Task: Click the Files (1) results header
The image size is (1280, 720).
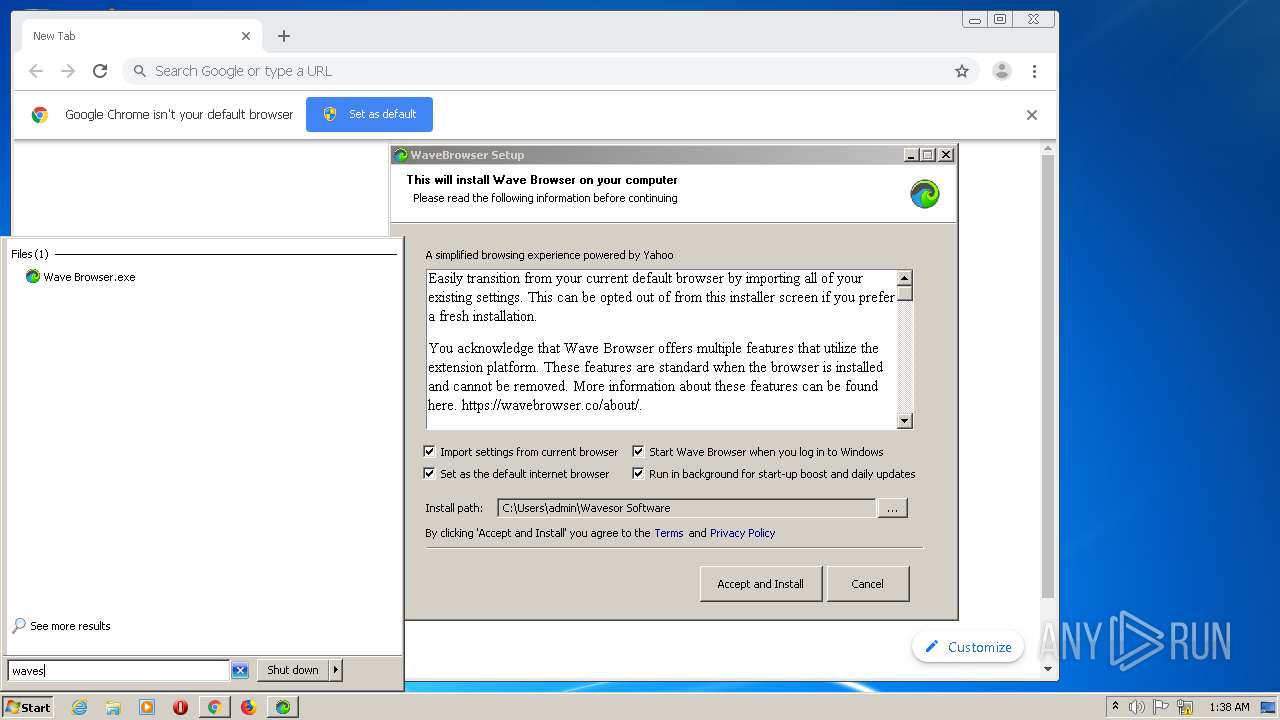Action: click(30, 254)
